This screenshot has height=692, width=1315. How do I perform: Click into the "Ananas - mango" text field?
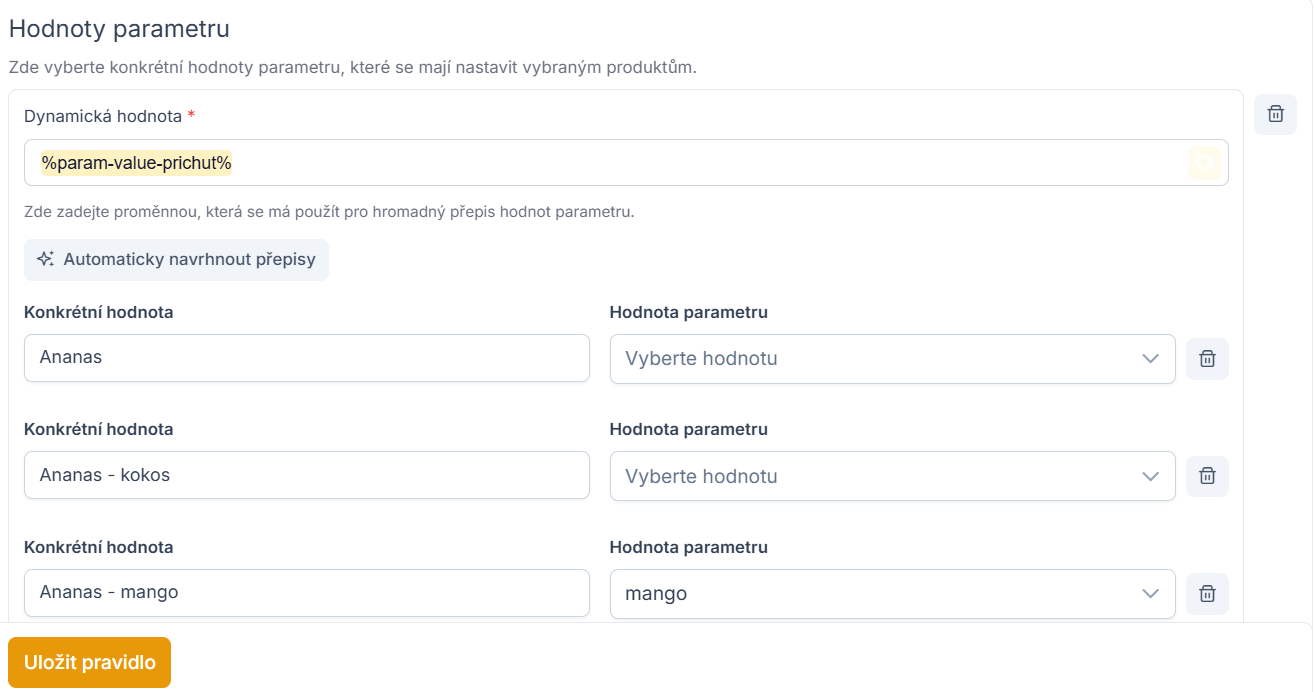tap(306, 593)
